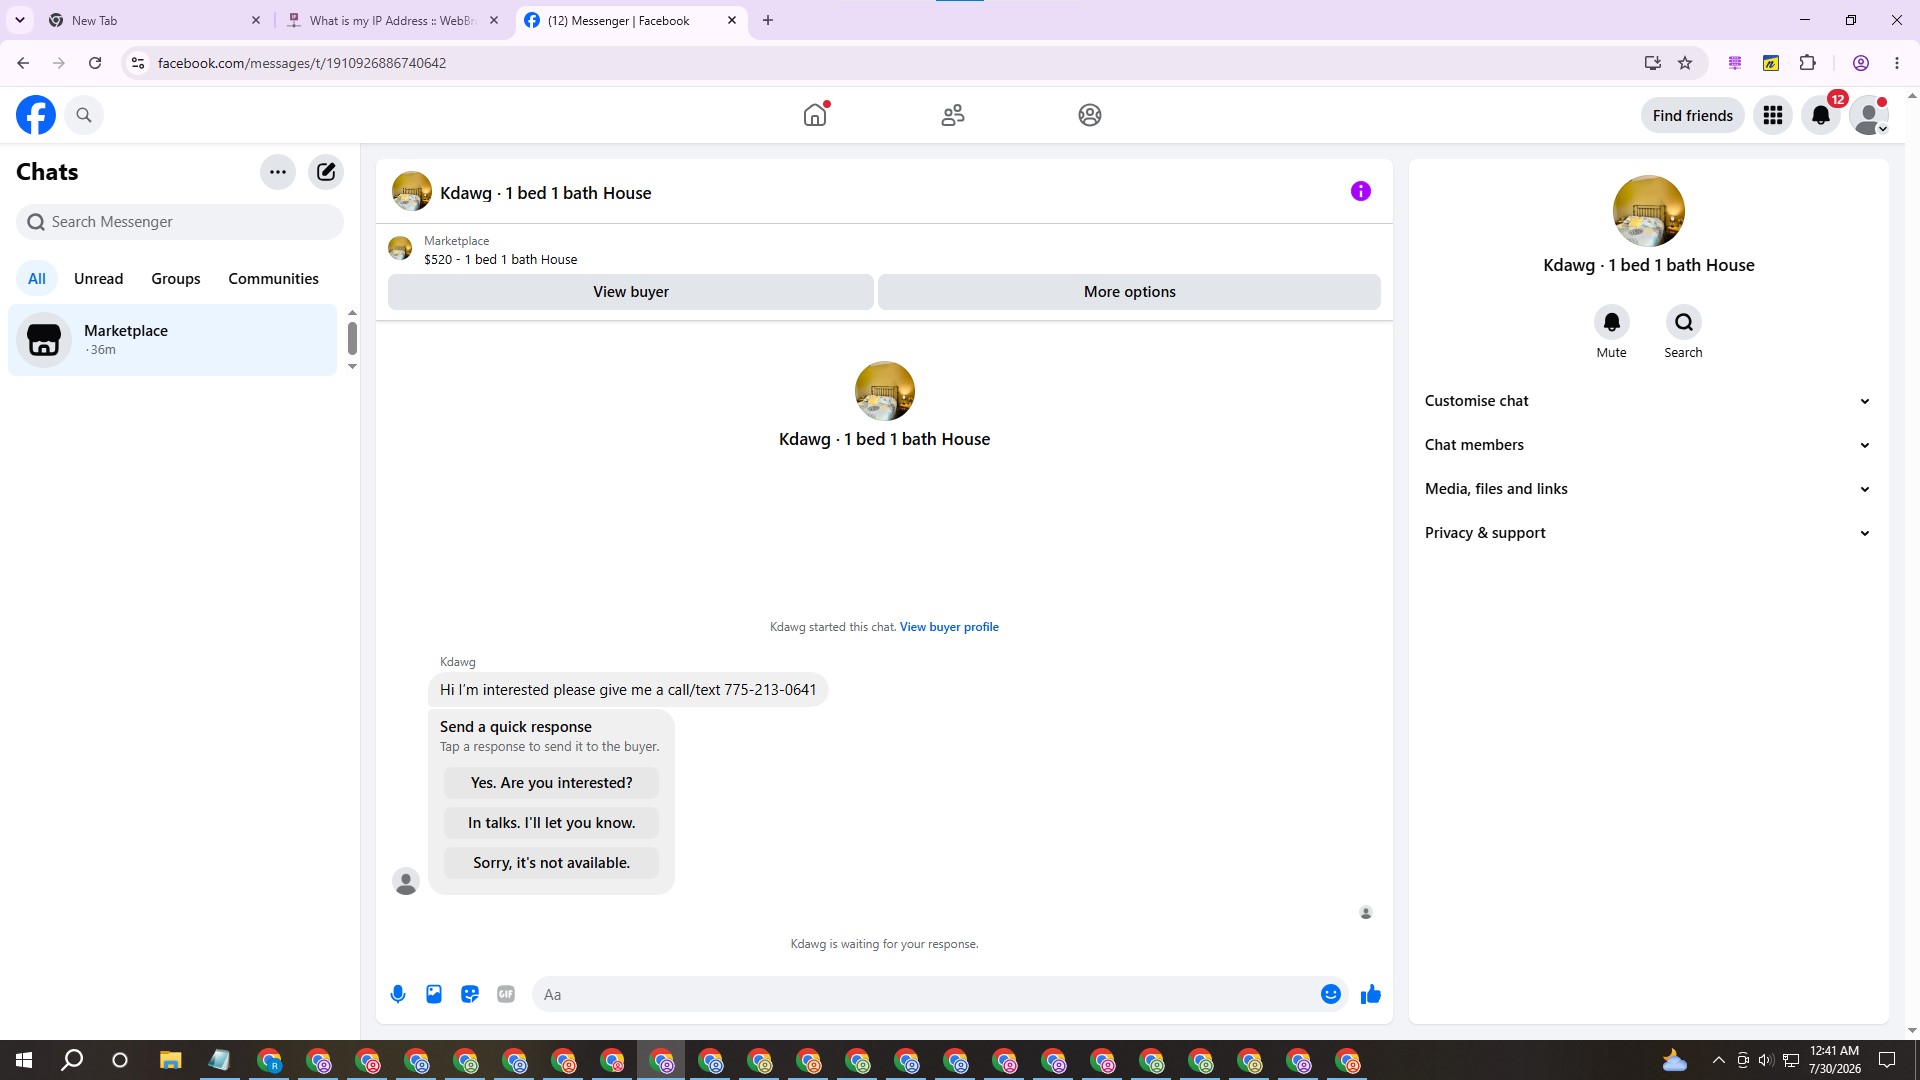
Task: Install app icon in address bar
Action: tap(1653, 63)
